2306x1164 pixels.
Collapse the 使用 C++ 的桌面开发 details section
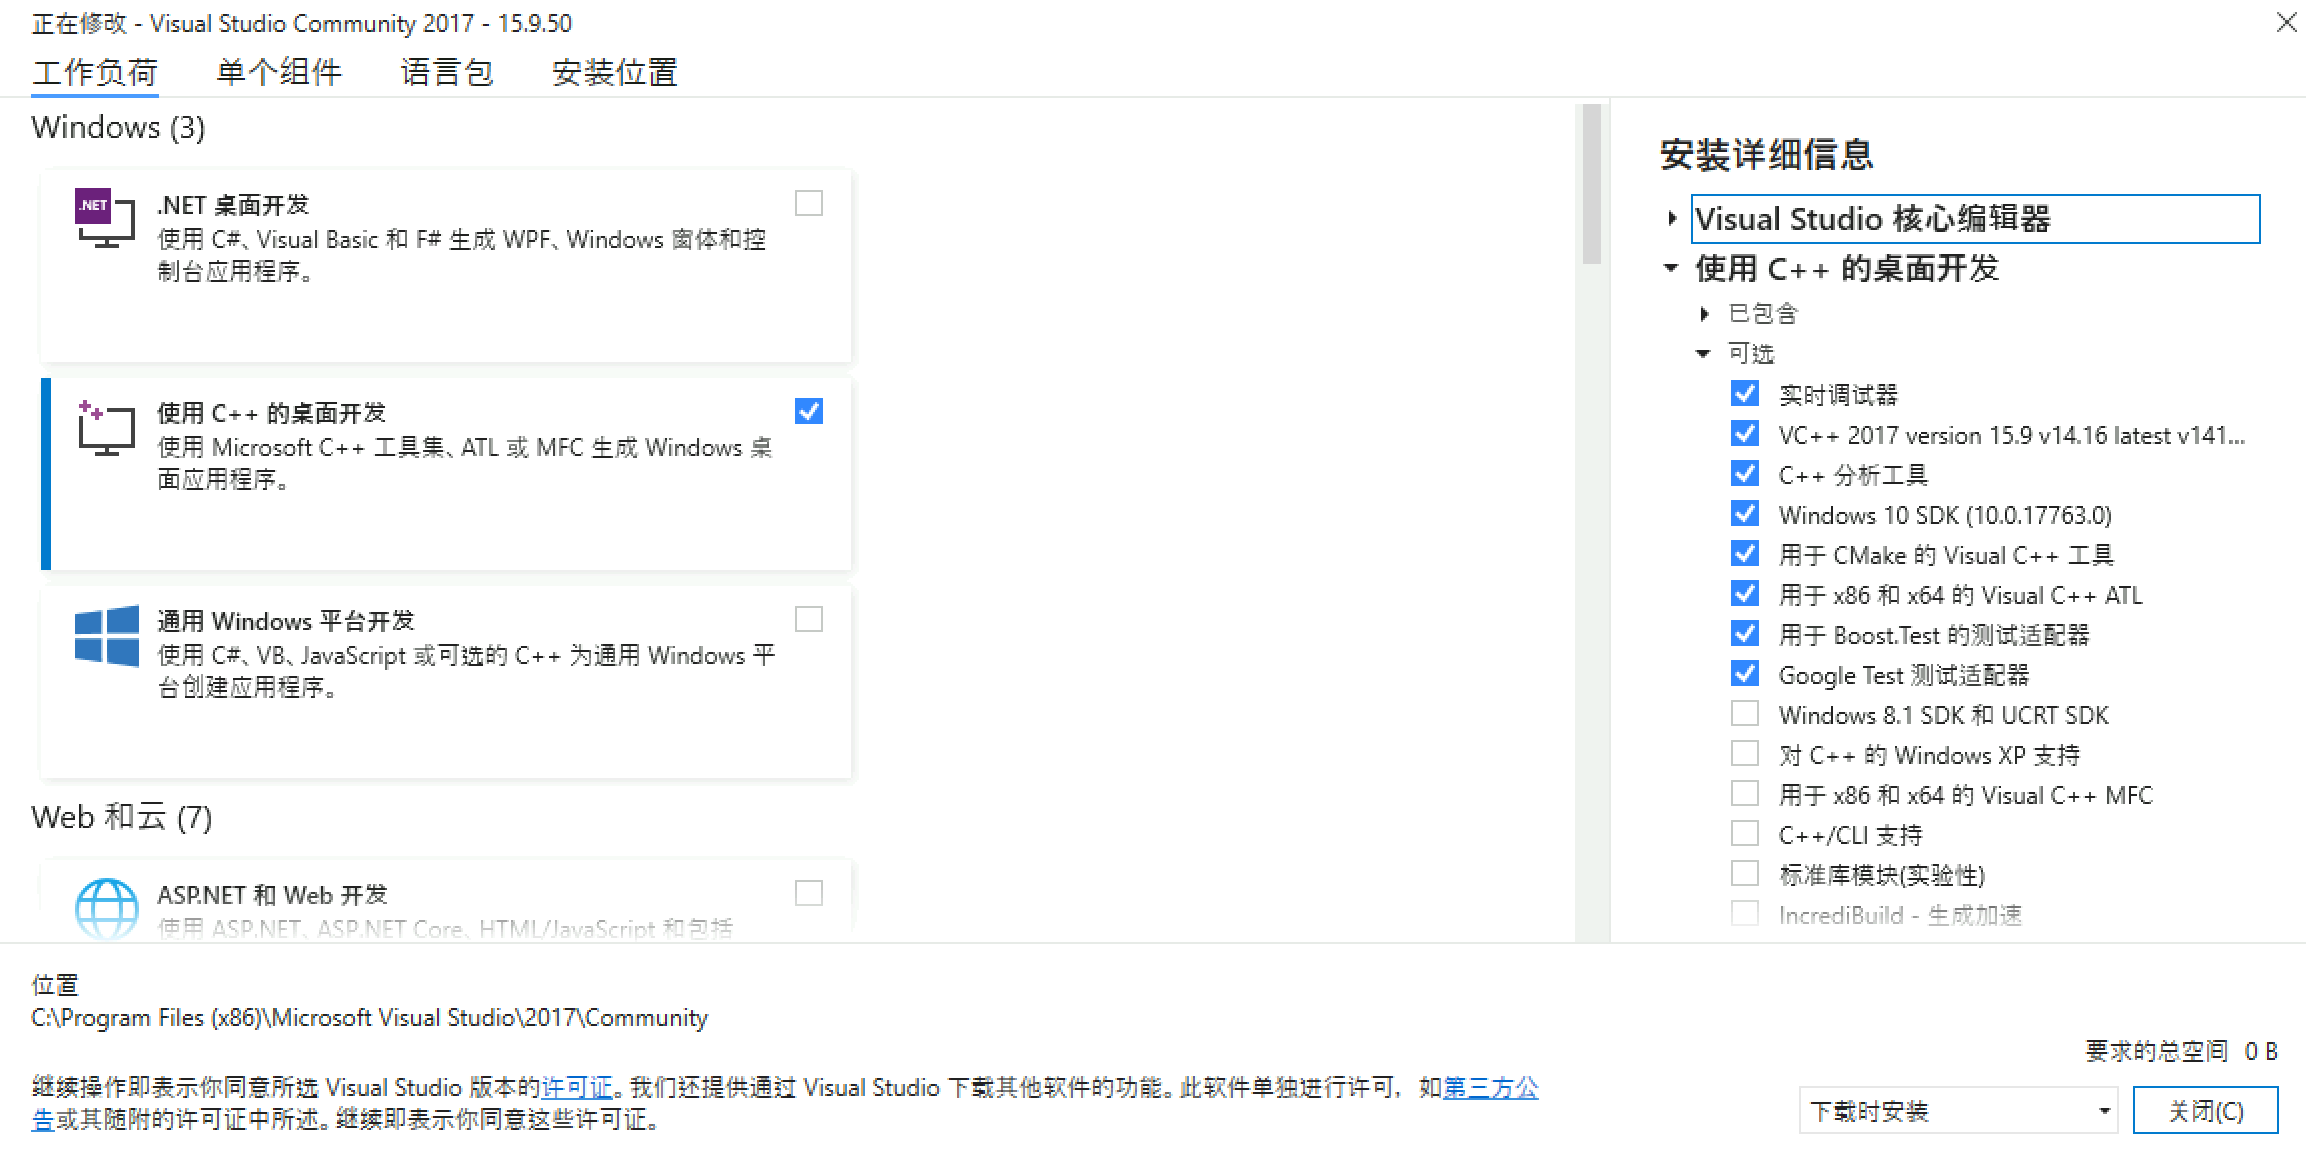1671,268
